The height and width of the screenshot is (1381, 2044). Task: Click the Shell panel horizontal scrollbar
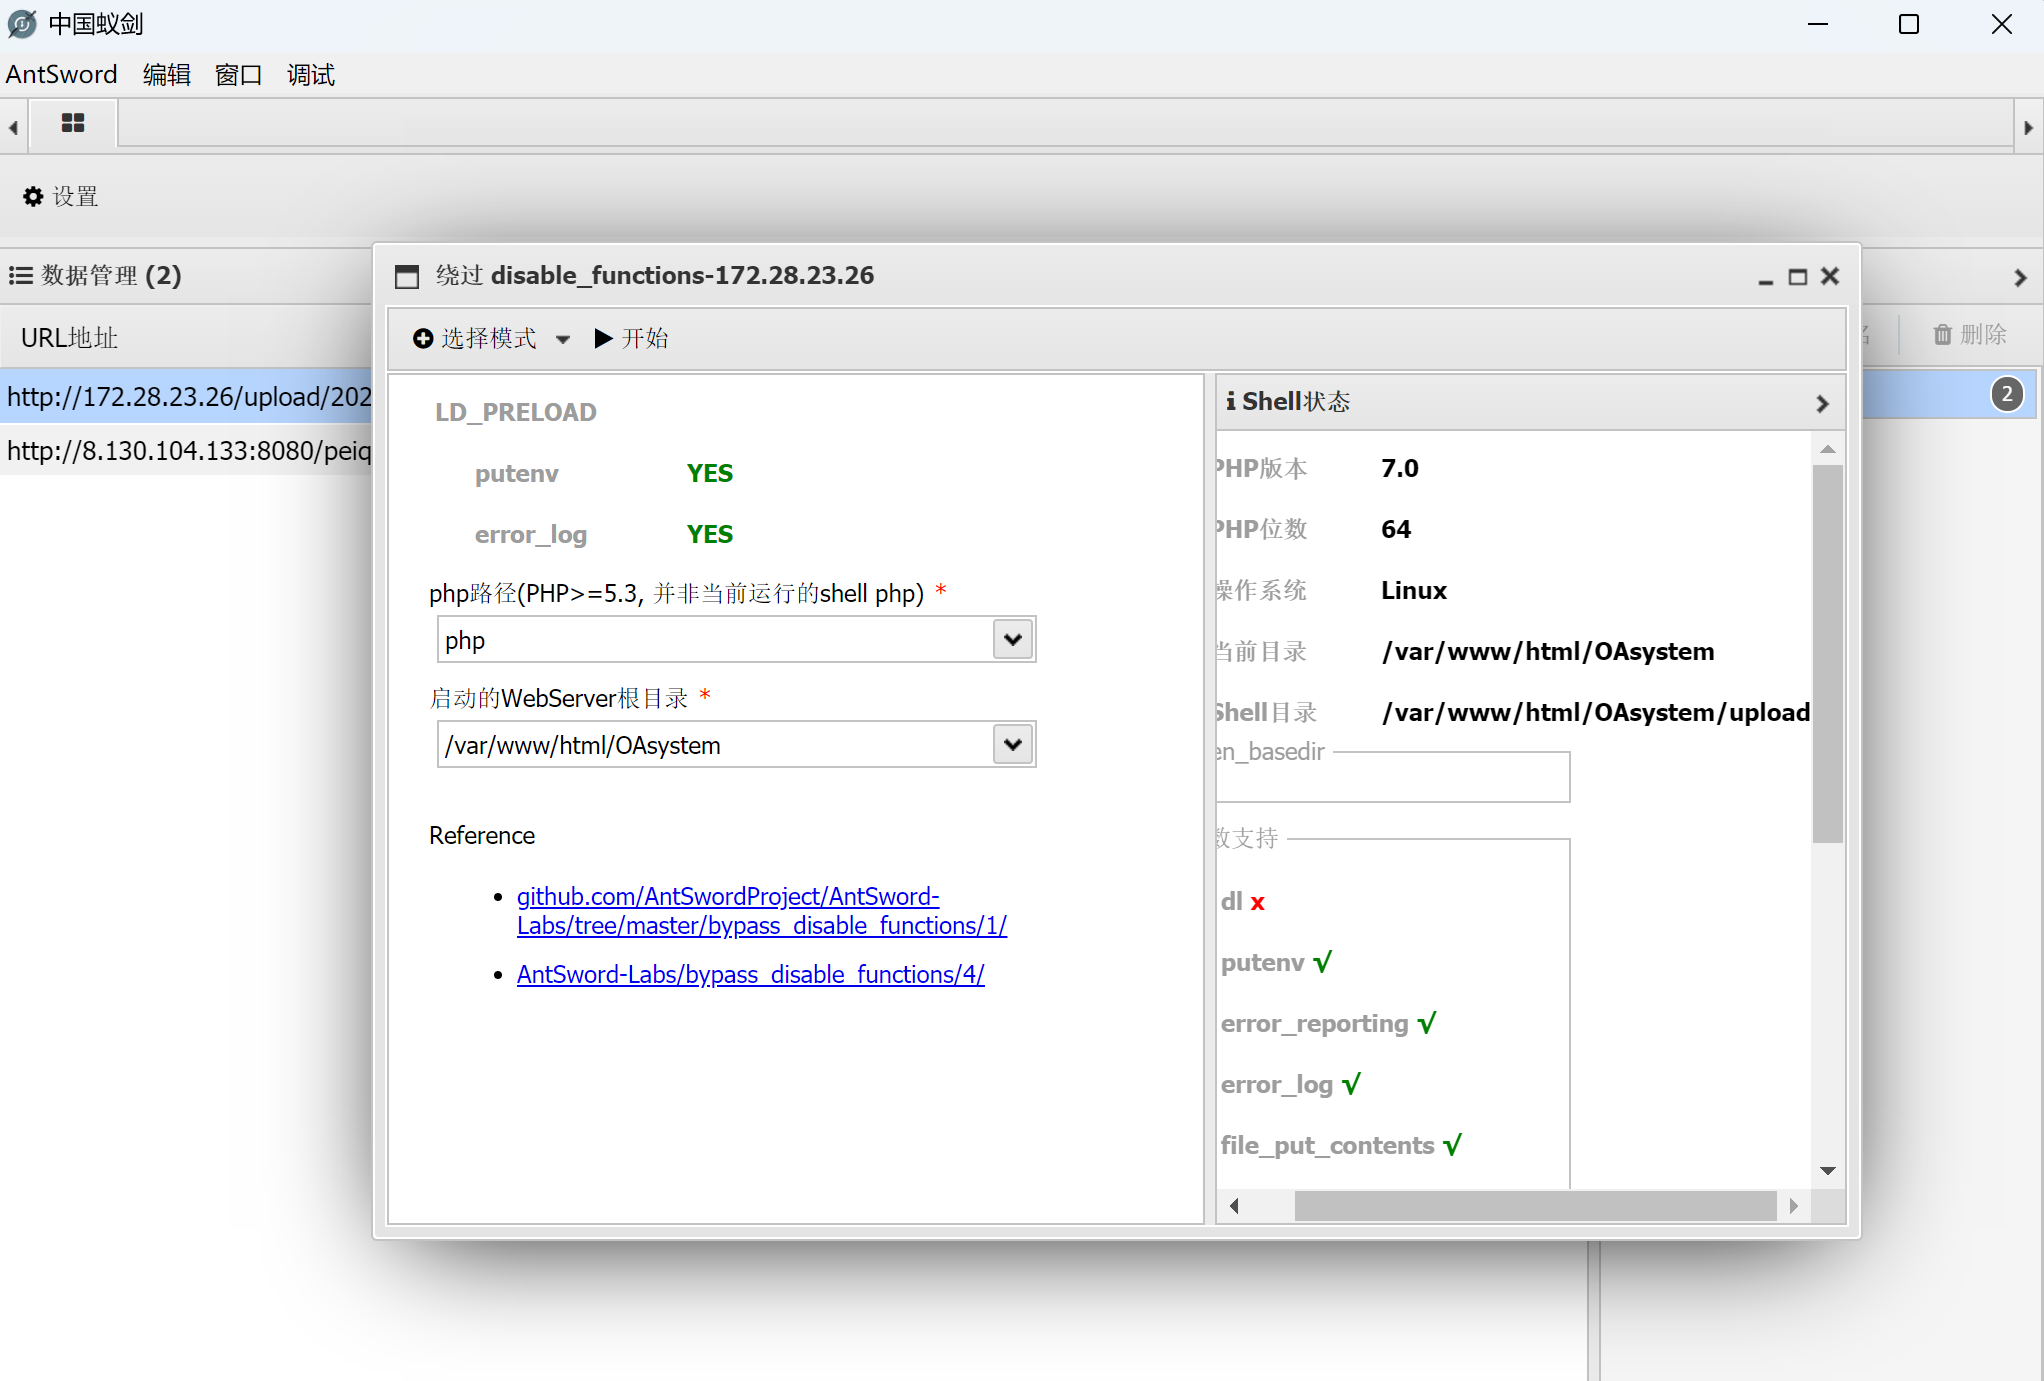(1534, 1206)
